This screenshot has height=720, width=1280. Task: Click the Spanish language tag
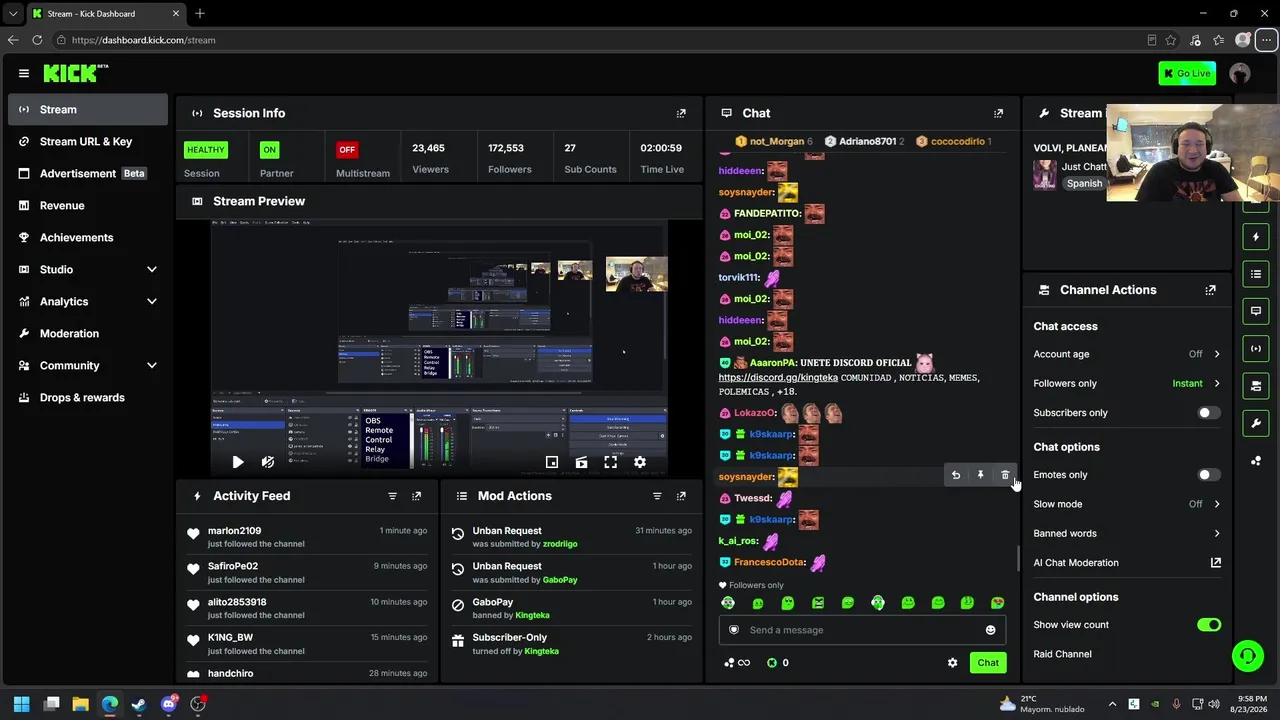point(1084,184)
